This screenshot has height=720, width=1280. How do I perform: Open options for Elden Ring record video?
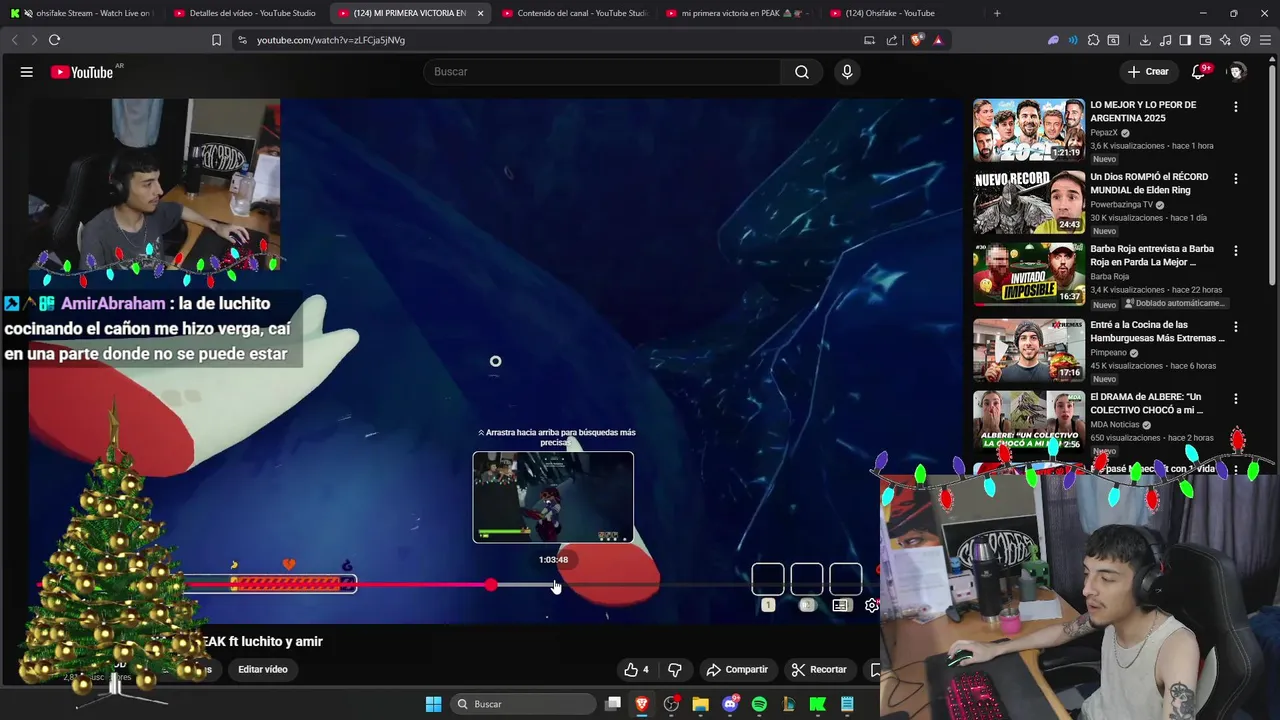click(x=1235, y=179)
